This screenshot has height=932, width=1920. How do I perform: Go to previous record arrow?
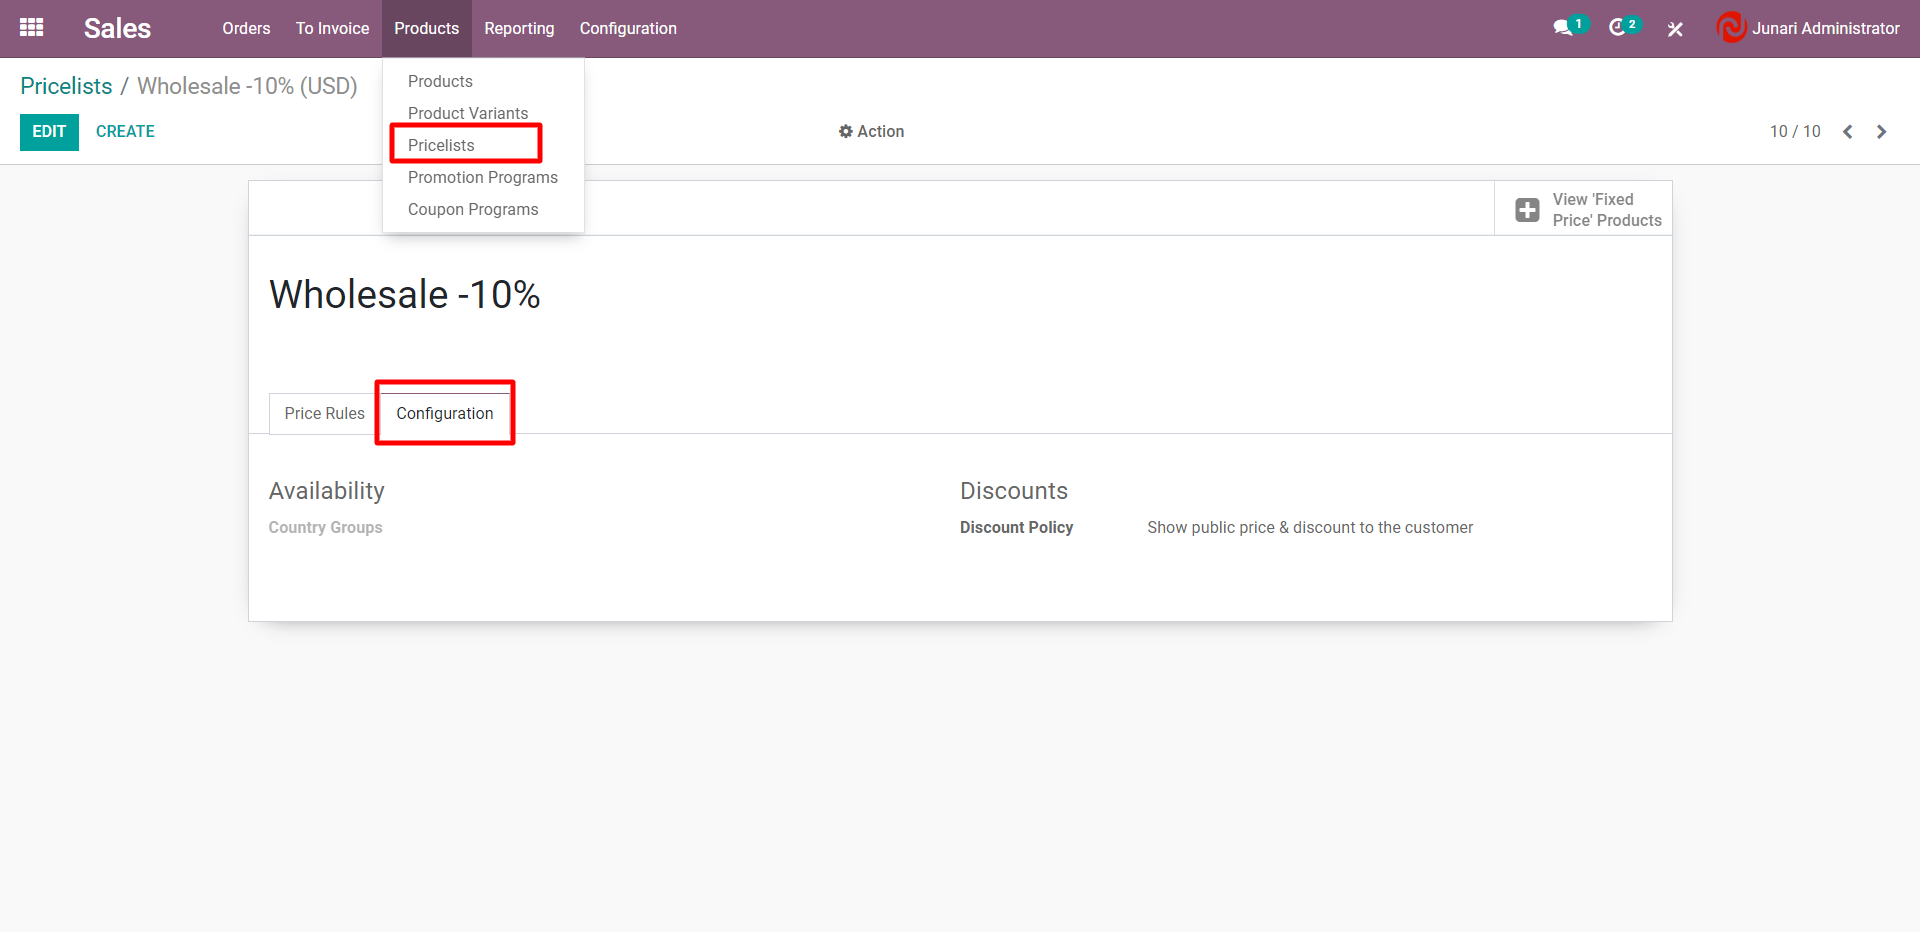1848,132
